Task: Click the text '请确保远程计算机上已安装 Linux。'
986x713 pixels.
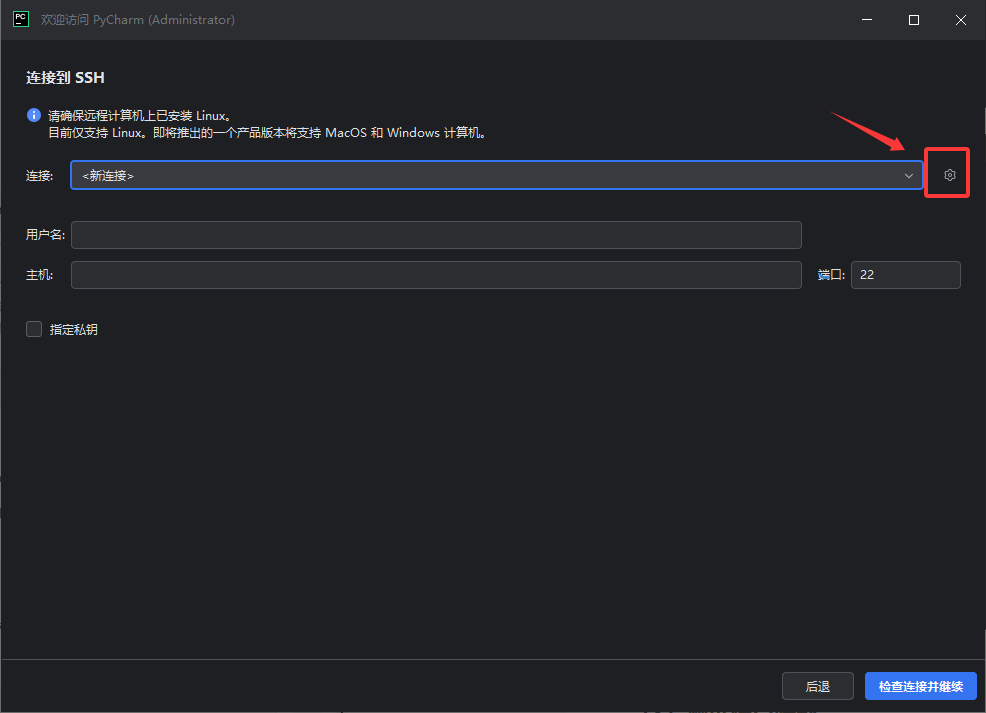Action: pyautogui.click(x=141, y=116)
